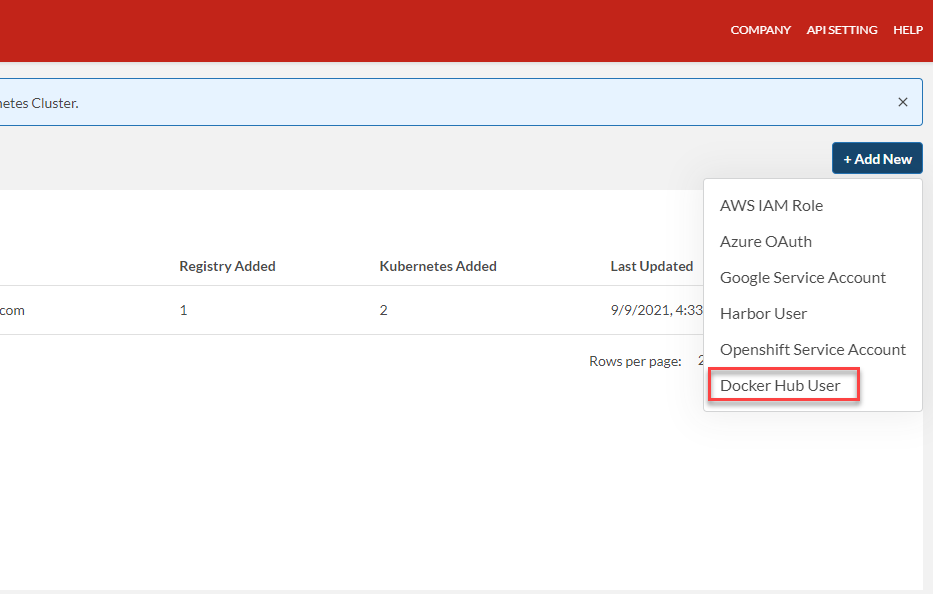Viewport: 933px width, 594px height.
Task: Click the + Add New button
Action: point(877,159)
